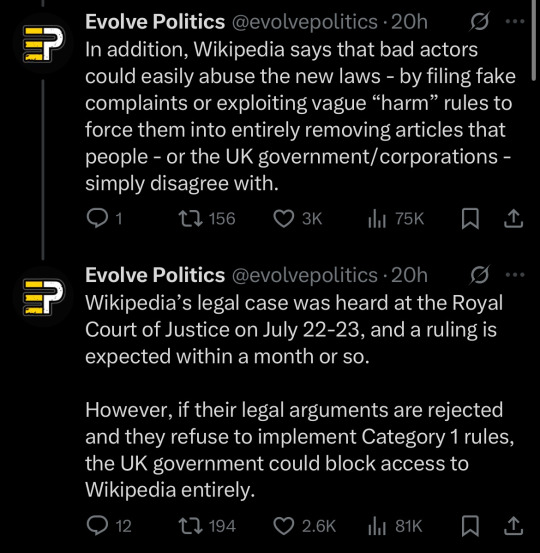The height and width of the screenshot is (553, 540).
Task: Open Evolve Politics avatar on second tweet
Action: tap(43, 296)
